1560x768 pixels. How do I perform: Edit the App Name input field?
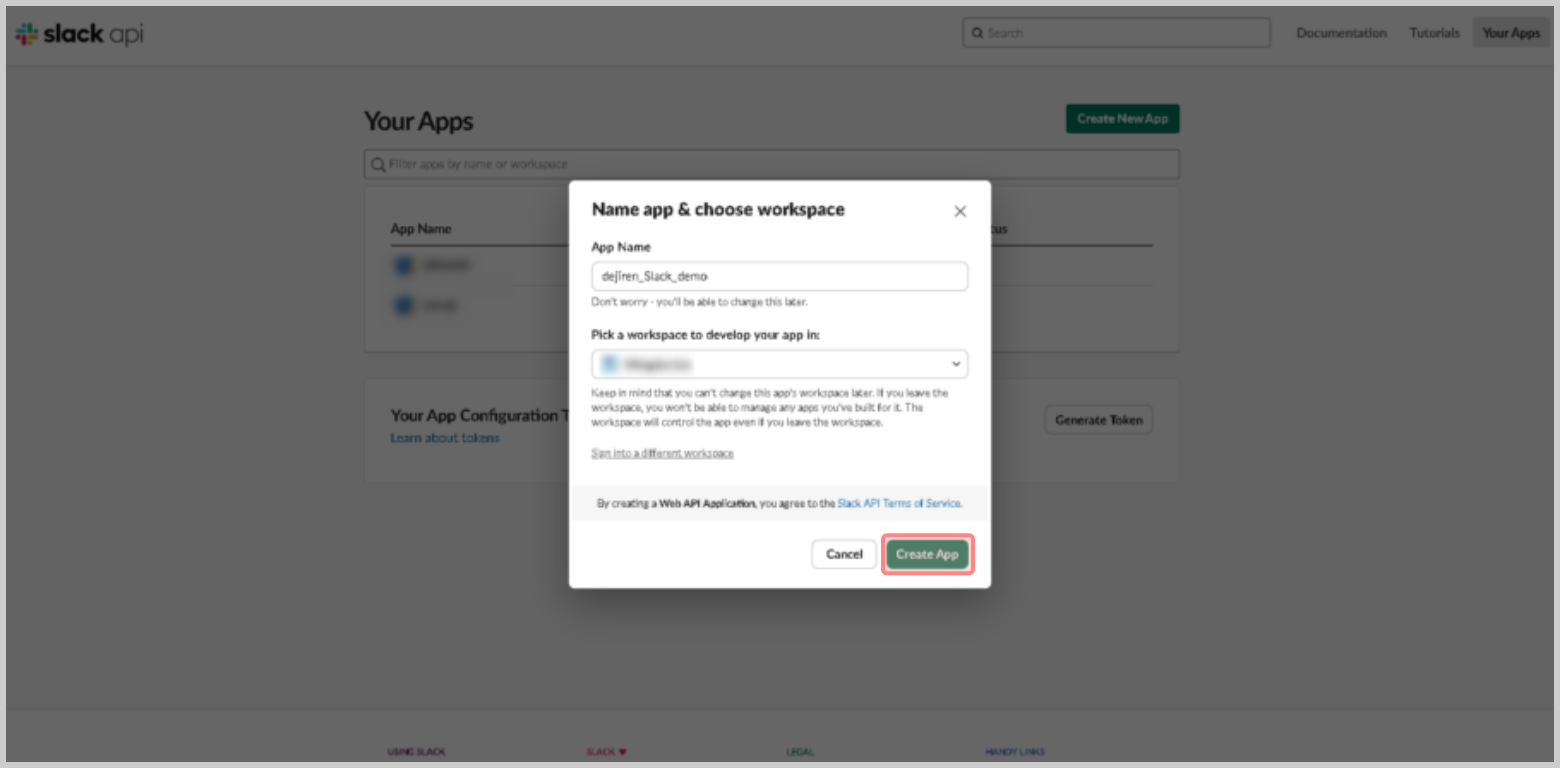(779, 276)
